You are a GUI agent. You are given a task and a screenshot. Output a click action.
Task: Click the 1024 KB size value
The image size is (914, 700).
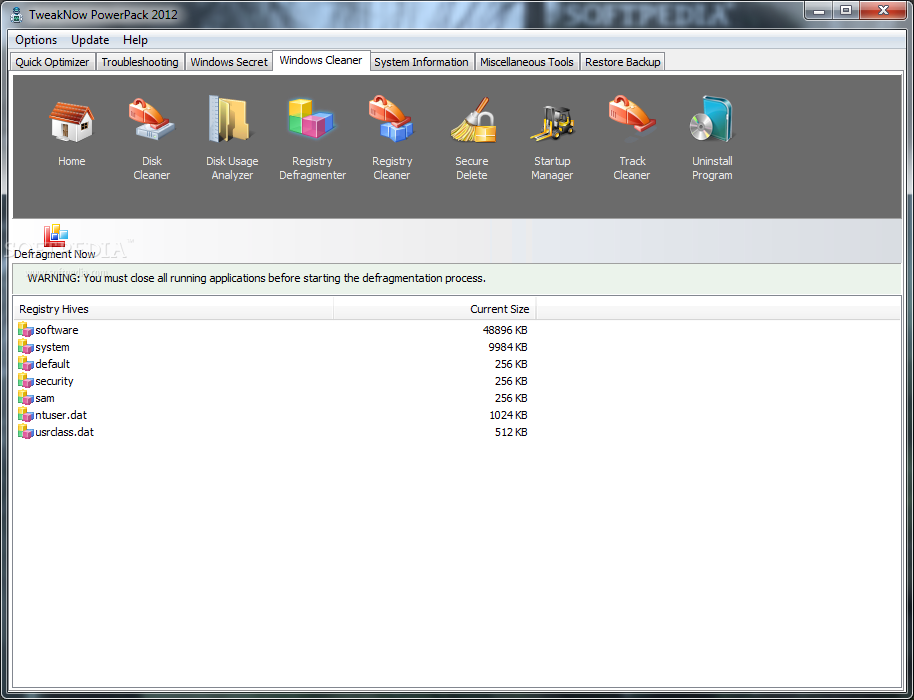508,415
